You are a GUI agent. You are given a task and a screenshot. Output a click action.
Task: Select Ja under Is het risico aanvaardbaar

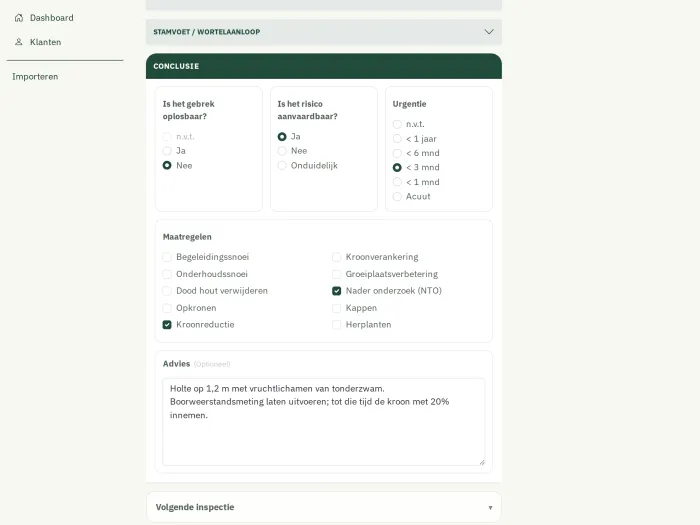(282, 137)
